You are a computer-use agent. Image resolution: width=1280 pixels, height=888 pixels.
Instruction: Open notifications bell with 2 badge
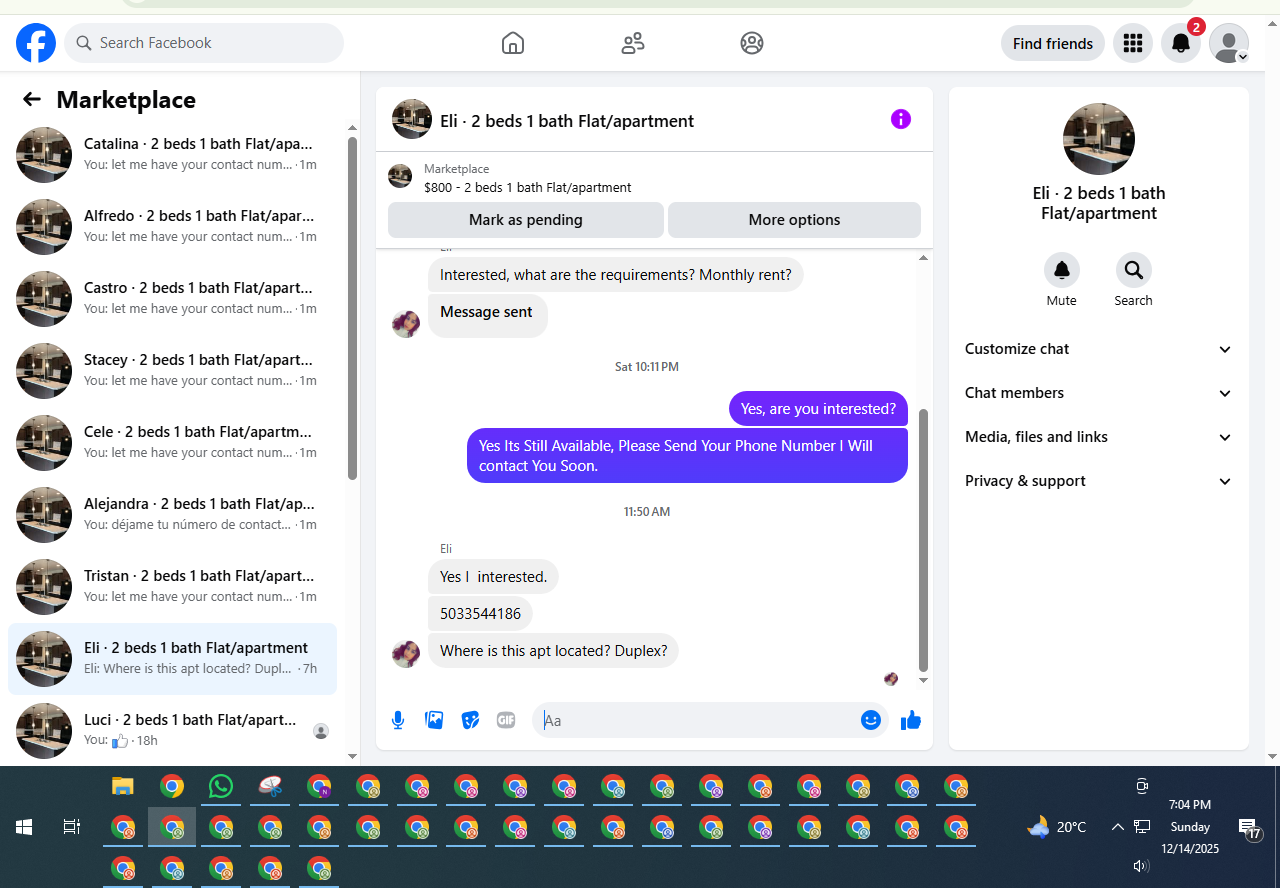point(1181,43)
